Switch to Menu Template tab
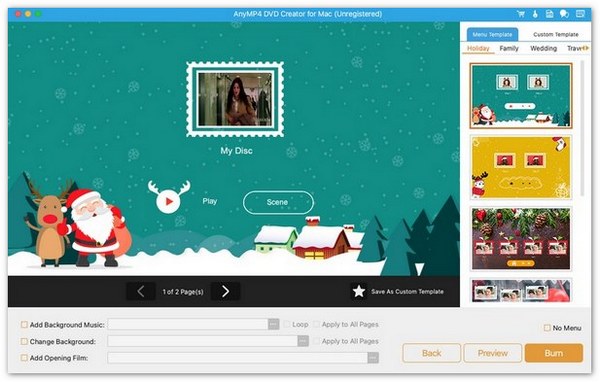600x382 pixels. 492,34
